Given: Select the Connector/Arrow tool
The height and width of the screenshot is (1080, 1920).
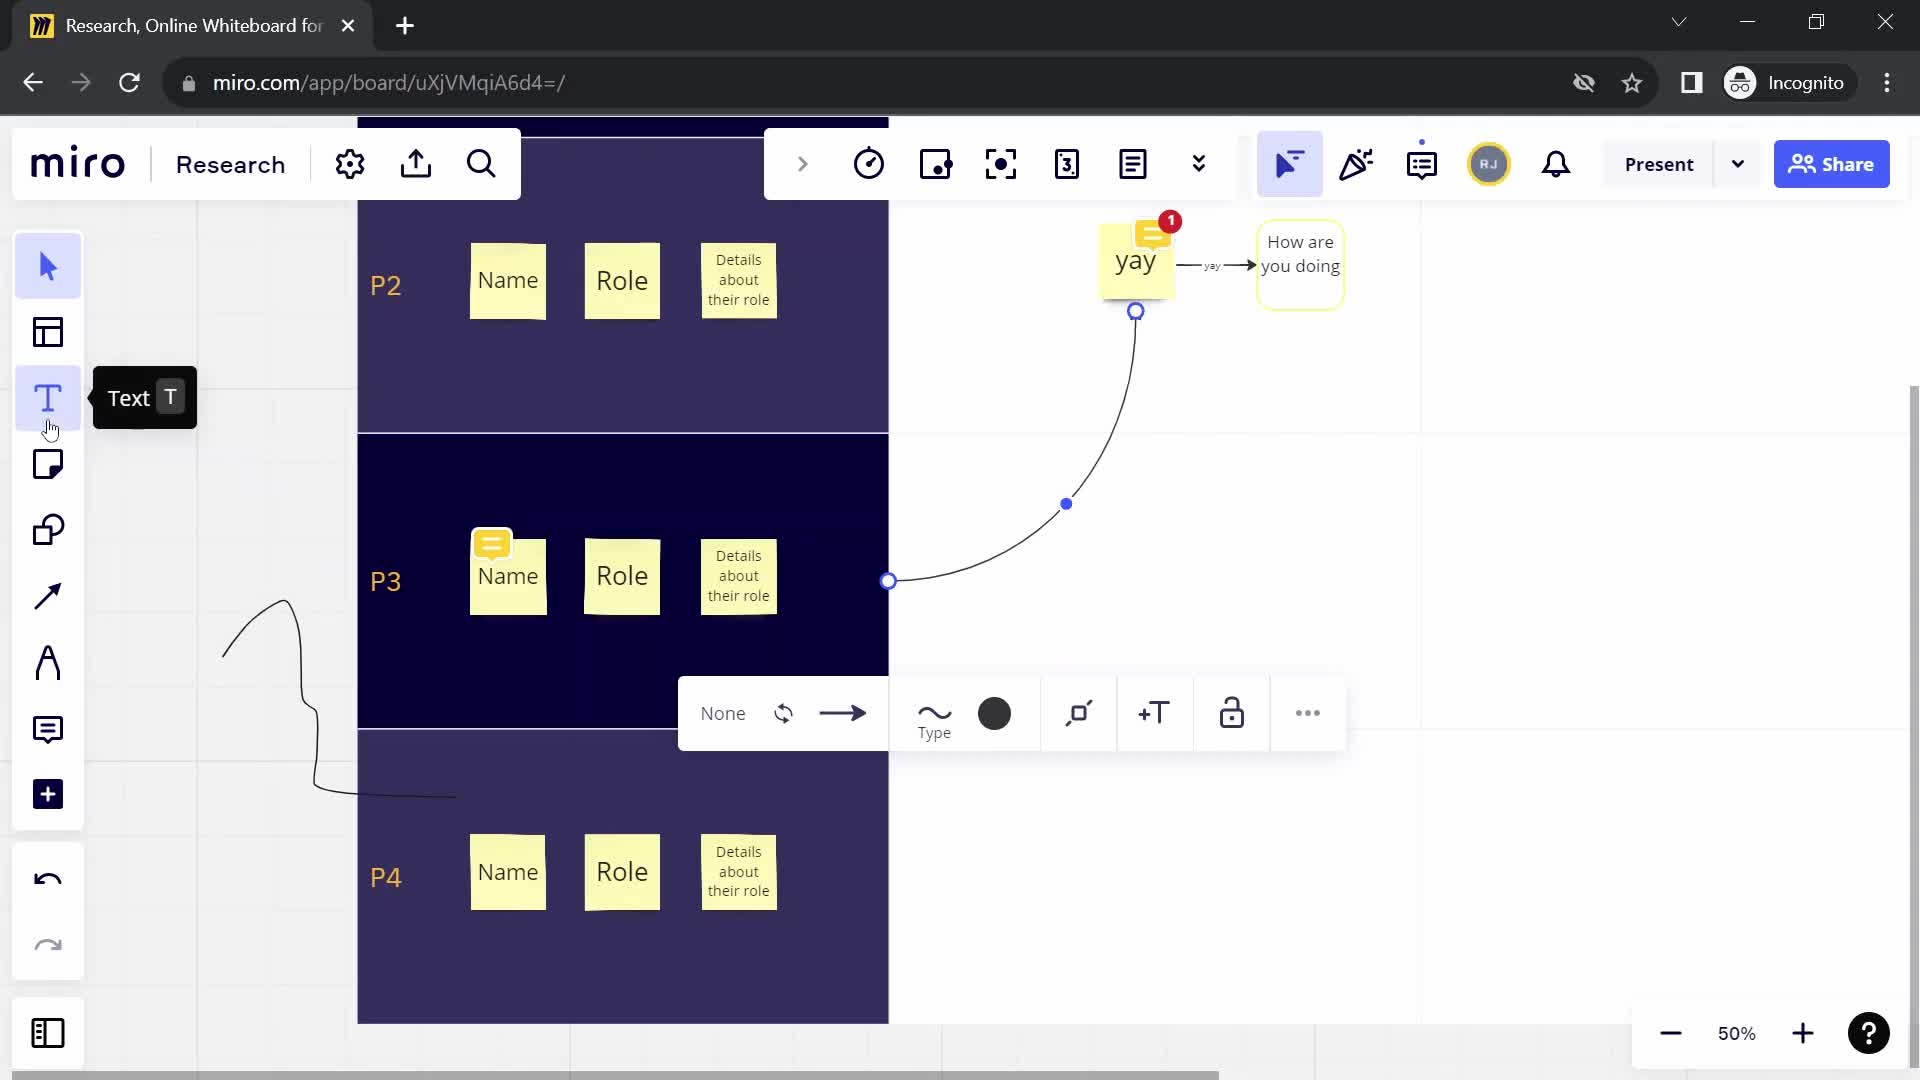Looking at the screenshot, I should point(49,595).
